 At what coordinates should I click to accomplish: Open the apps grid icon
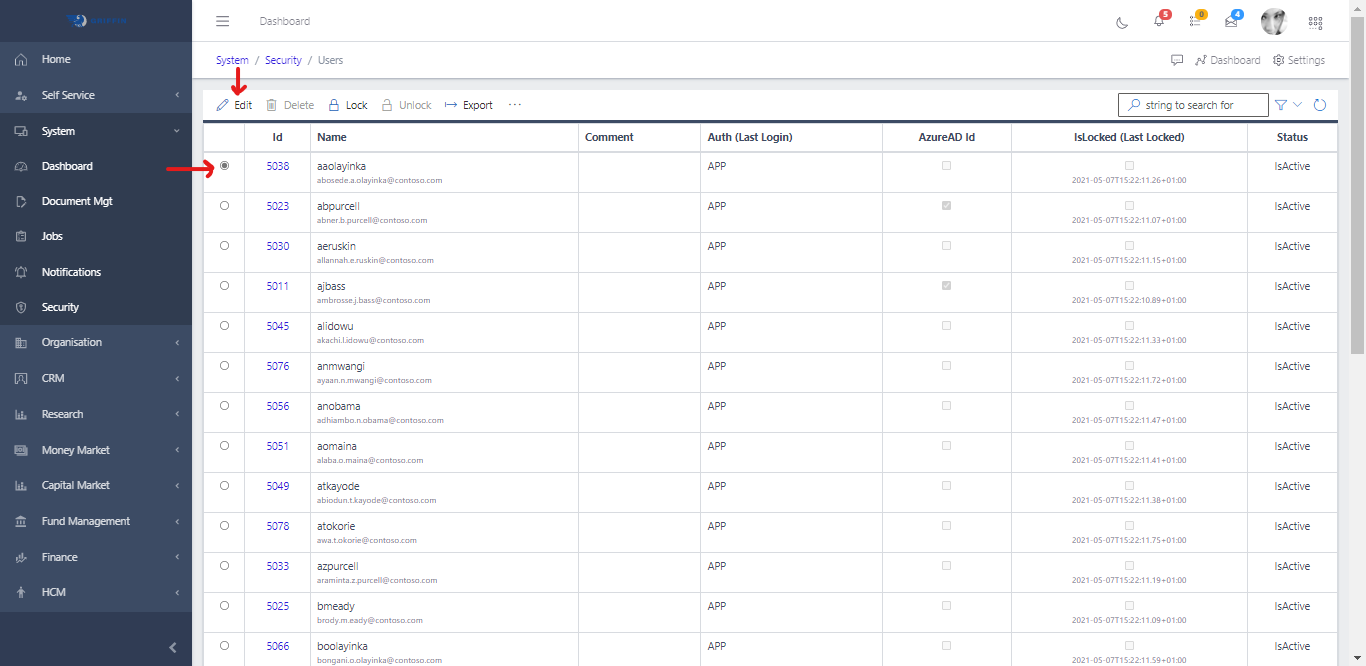(1315, 22)
